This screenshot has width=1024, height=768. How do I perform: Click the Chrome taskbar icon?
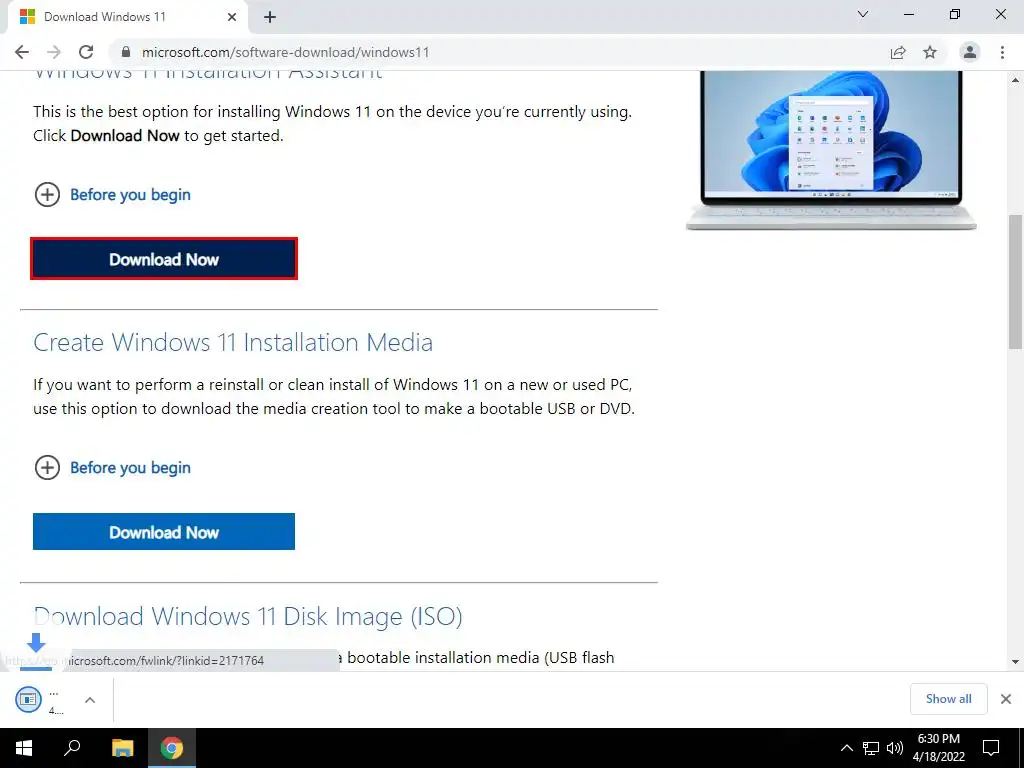click(x=172, y=748)
